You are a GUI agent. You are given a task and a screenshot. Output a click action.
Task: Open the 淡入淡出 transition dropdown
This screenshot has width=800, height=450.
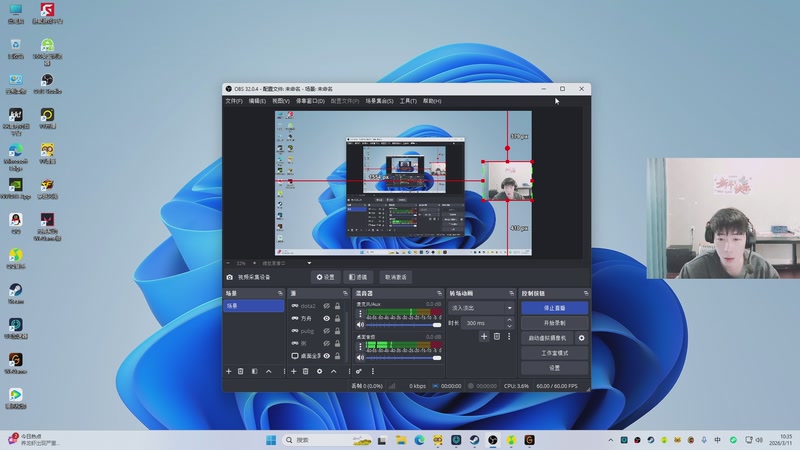[x=481, y=308]
